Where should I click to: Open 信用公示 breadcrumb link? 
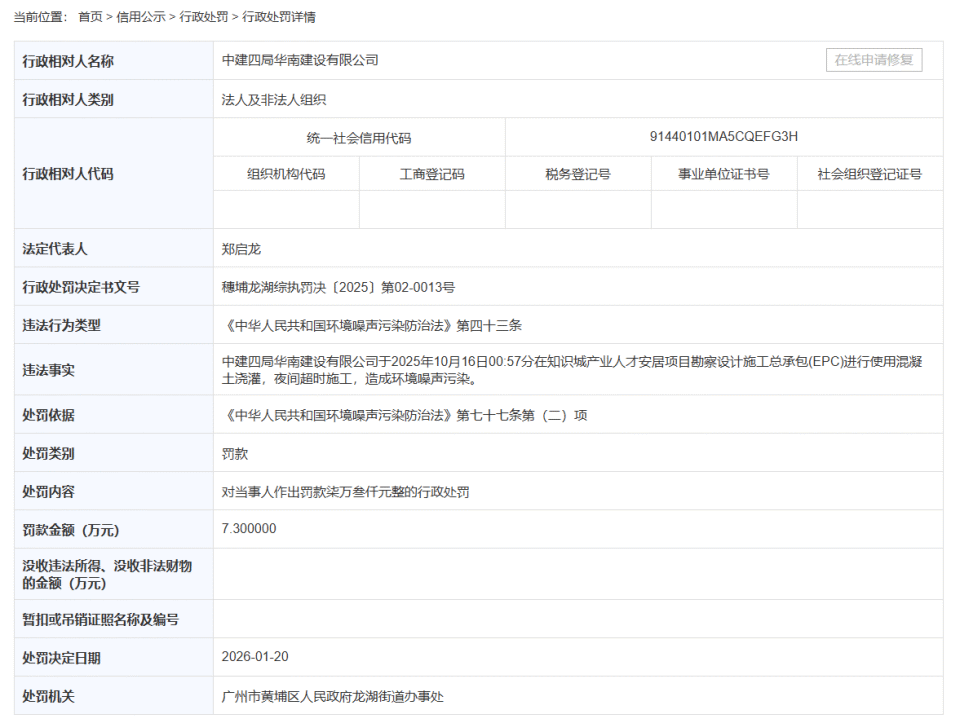coord(141,17)
